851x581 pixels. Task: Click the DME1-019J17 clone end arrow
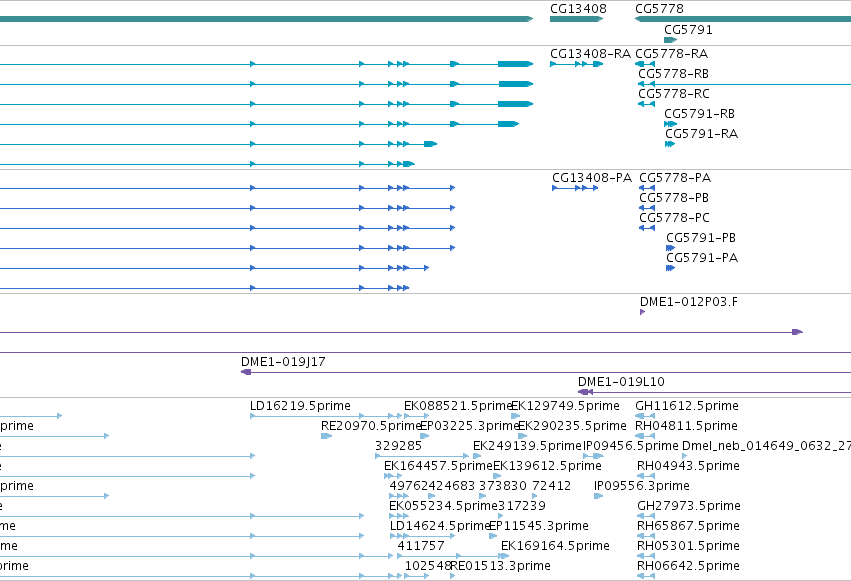tap(246, 372)
